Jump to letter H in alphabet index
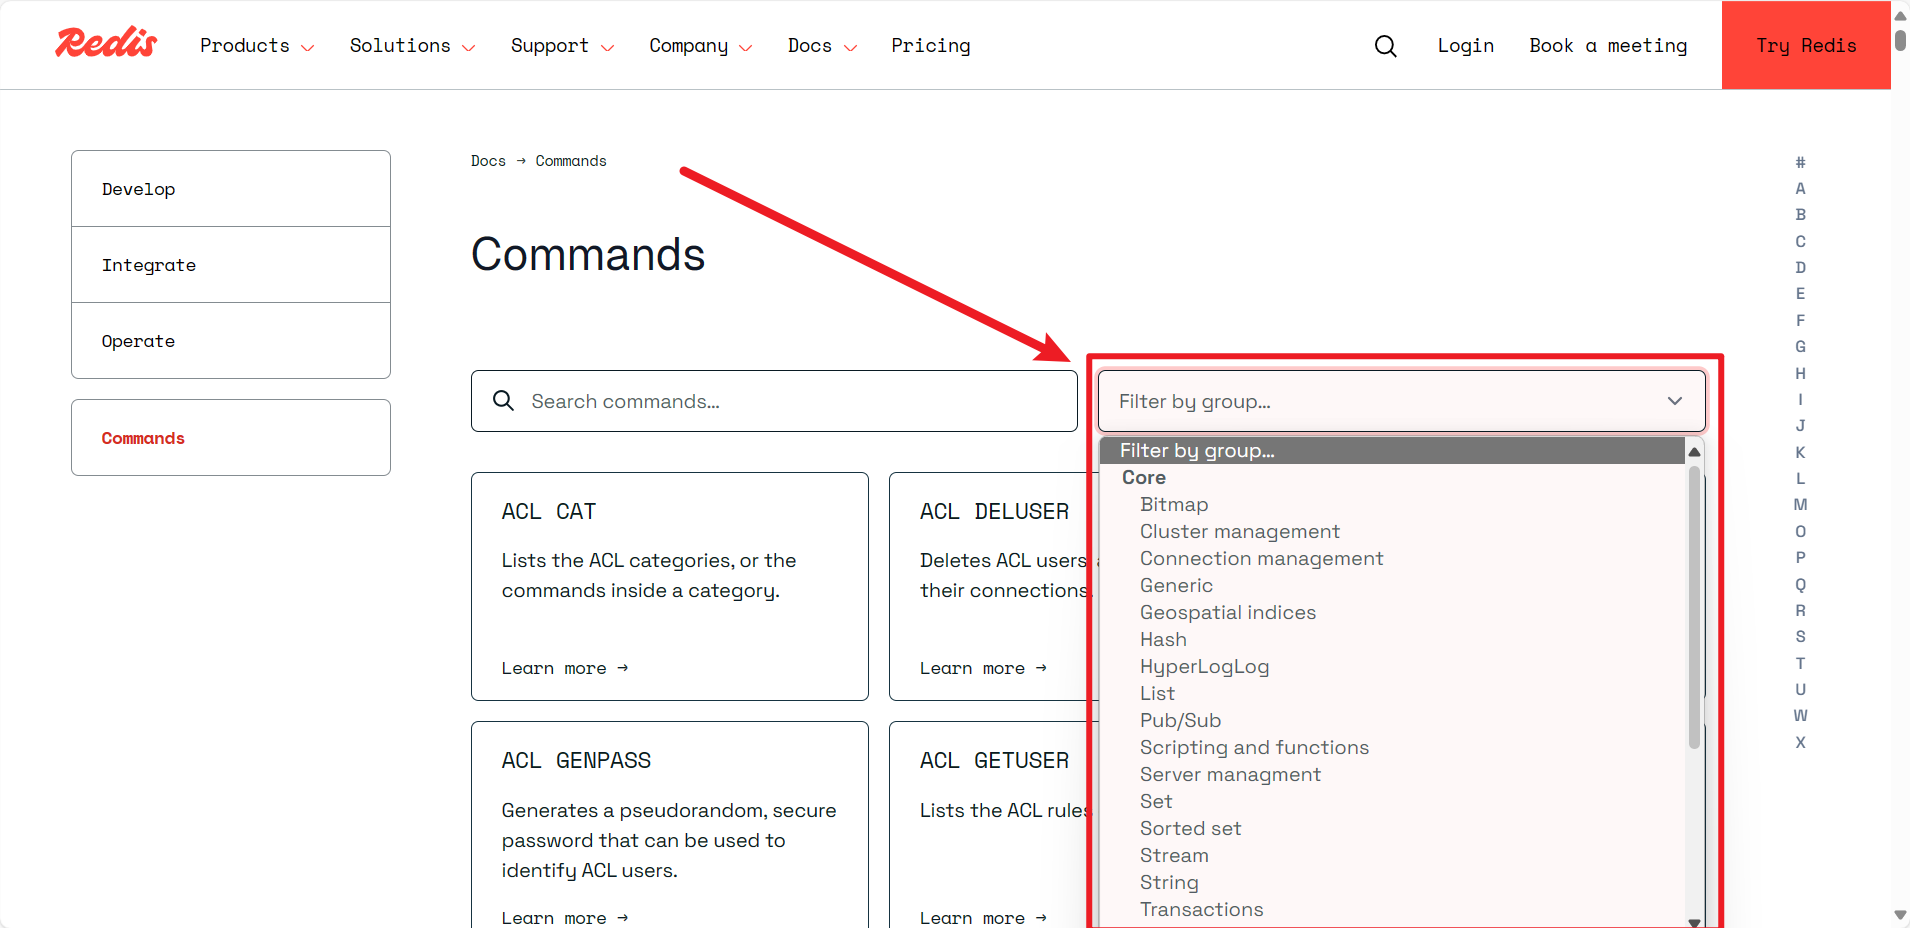The height and width of the screenshot is (928, 1910). click(1800, 373)
